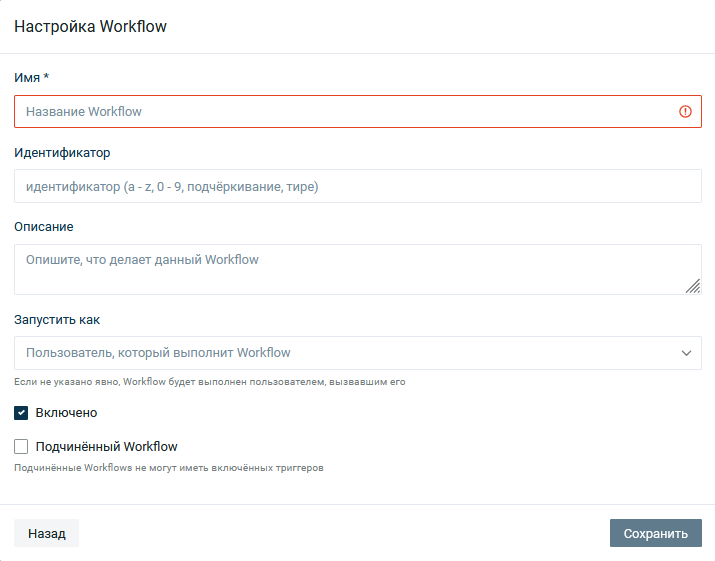
Task: Click the Имя * field label
Action: coord(31,78)
